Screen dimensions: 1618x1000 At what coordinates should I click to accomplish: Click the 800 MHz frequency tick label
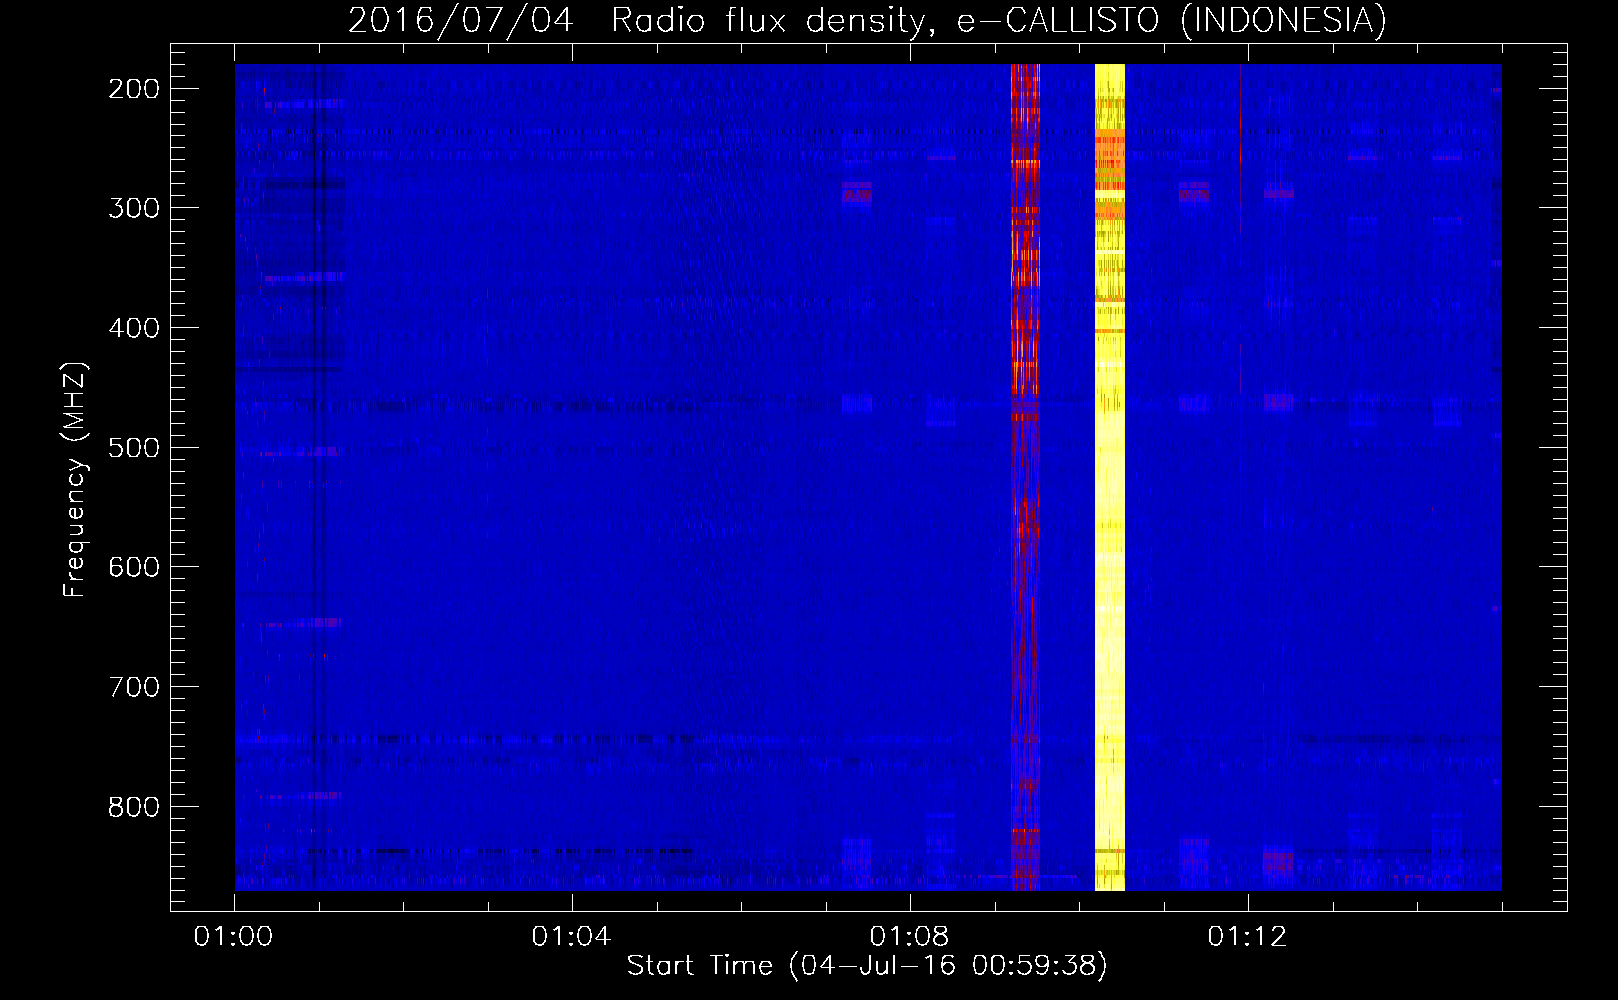134,806
